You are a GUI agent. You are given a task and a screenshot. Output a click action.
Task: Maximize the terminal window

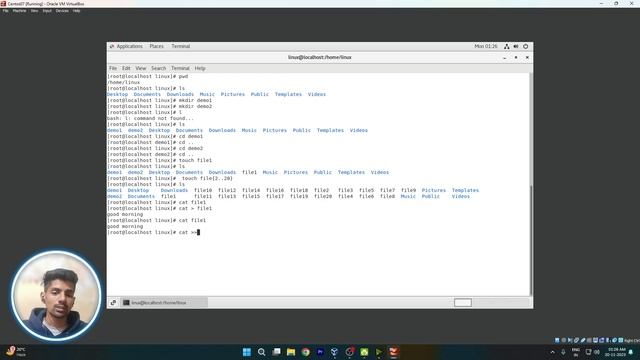[516, 58]
